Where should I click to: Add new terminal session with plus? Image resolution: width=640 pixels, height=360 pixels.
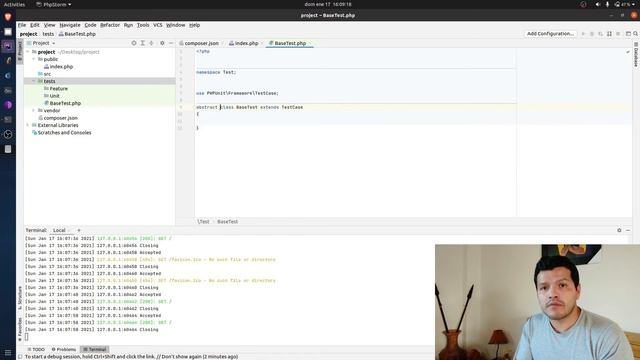pyautogui.click(x=79, y=230)
